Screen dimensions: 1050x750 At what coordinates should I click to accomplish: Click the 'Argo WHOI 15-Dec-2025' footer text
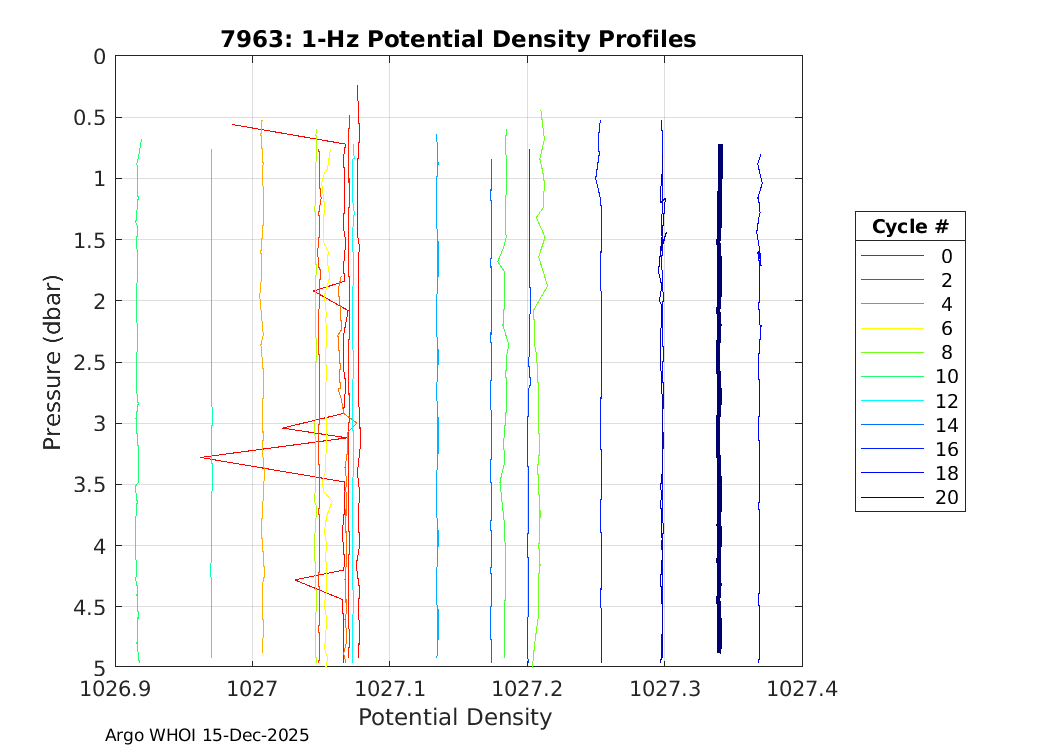(x=207, y=735)
